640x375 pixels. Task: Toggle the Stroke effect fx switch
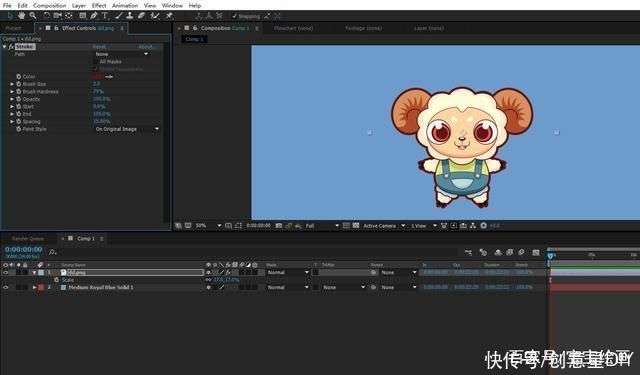[x=11, y=47]
